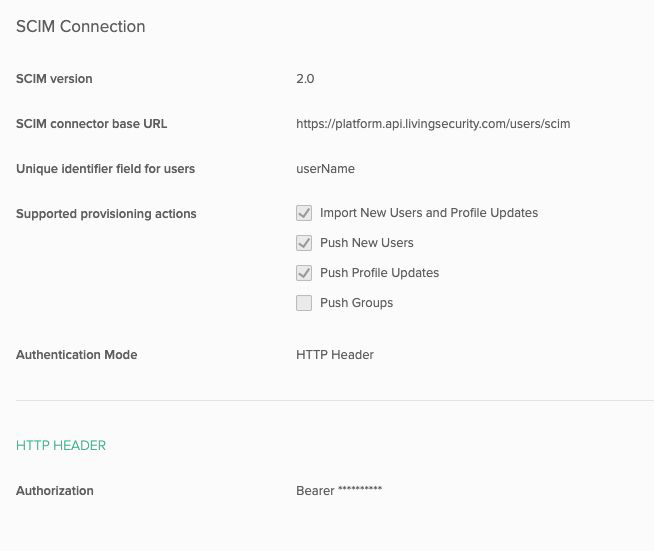Click the Authentication Mode label

76,355
